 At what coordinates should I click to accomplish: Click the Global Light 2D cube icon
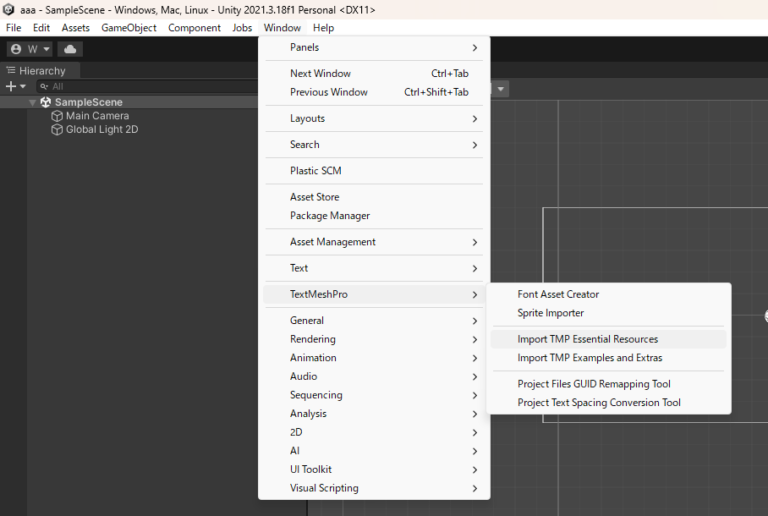[57, 130]
